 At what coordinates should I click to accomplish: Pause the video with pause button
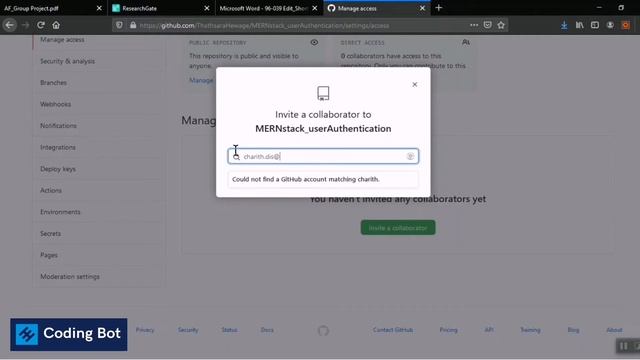point(624,346)
